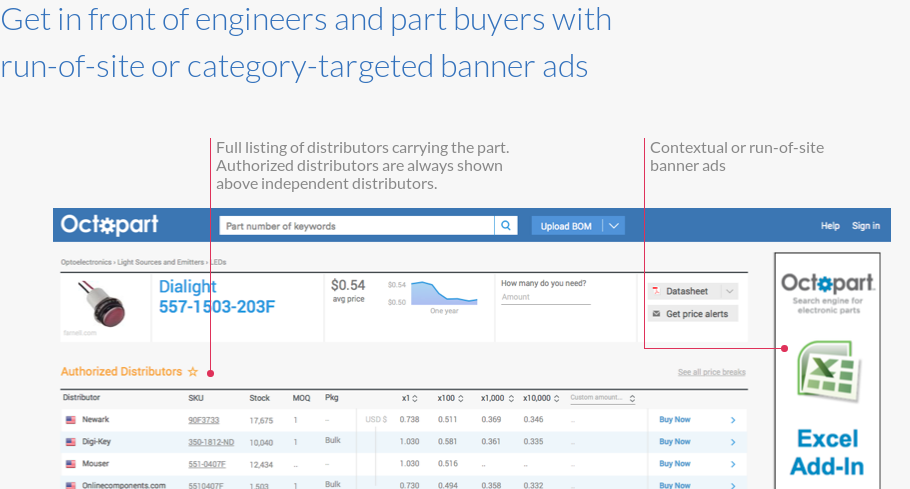The width and height of the screenshot is (910, 489).
Task: Click the Excel Add-In banner text
Action: click(x=827, y=452)
